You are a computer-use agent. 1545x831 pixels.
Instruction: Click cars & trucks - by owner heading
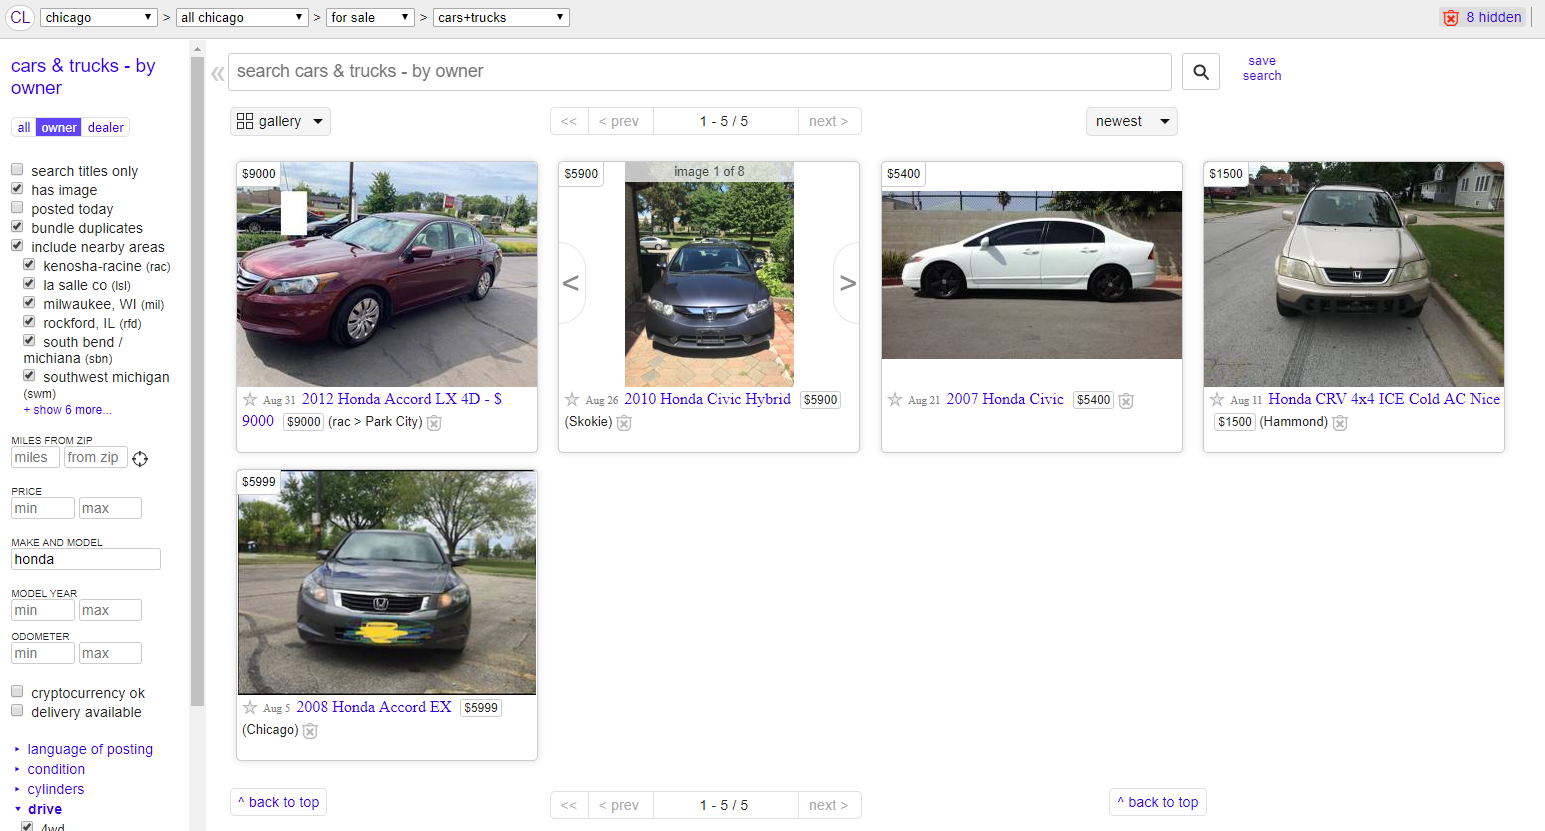click(x=83, y=77)
